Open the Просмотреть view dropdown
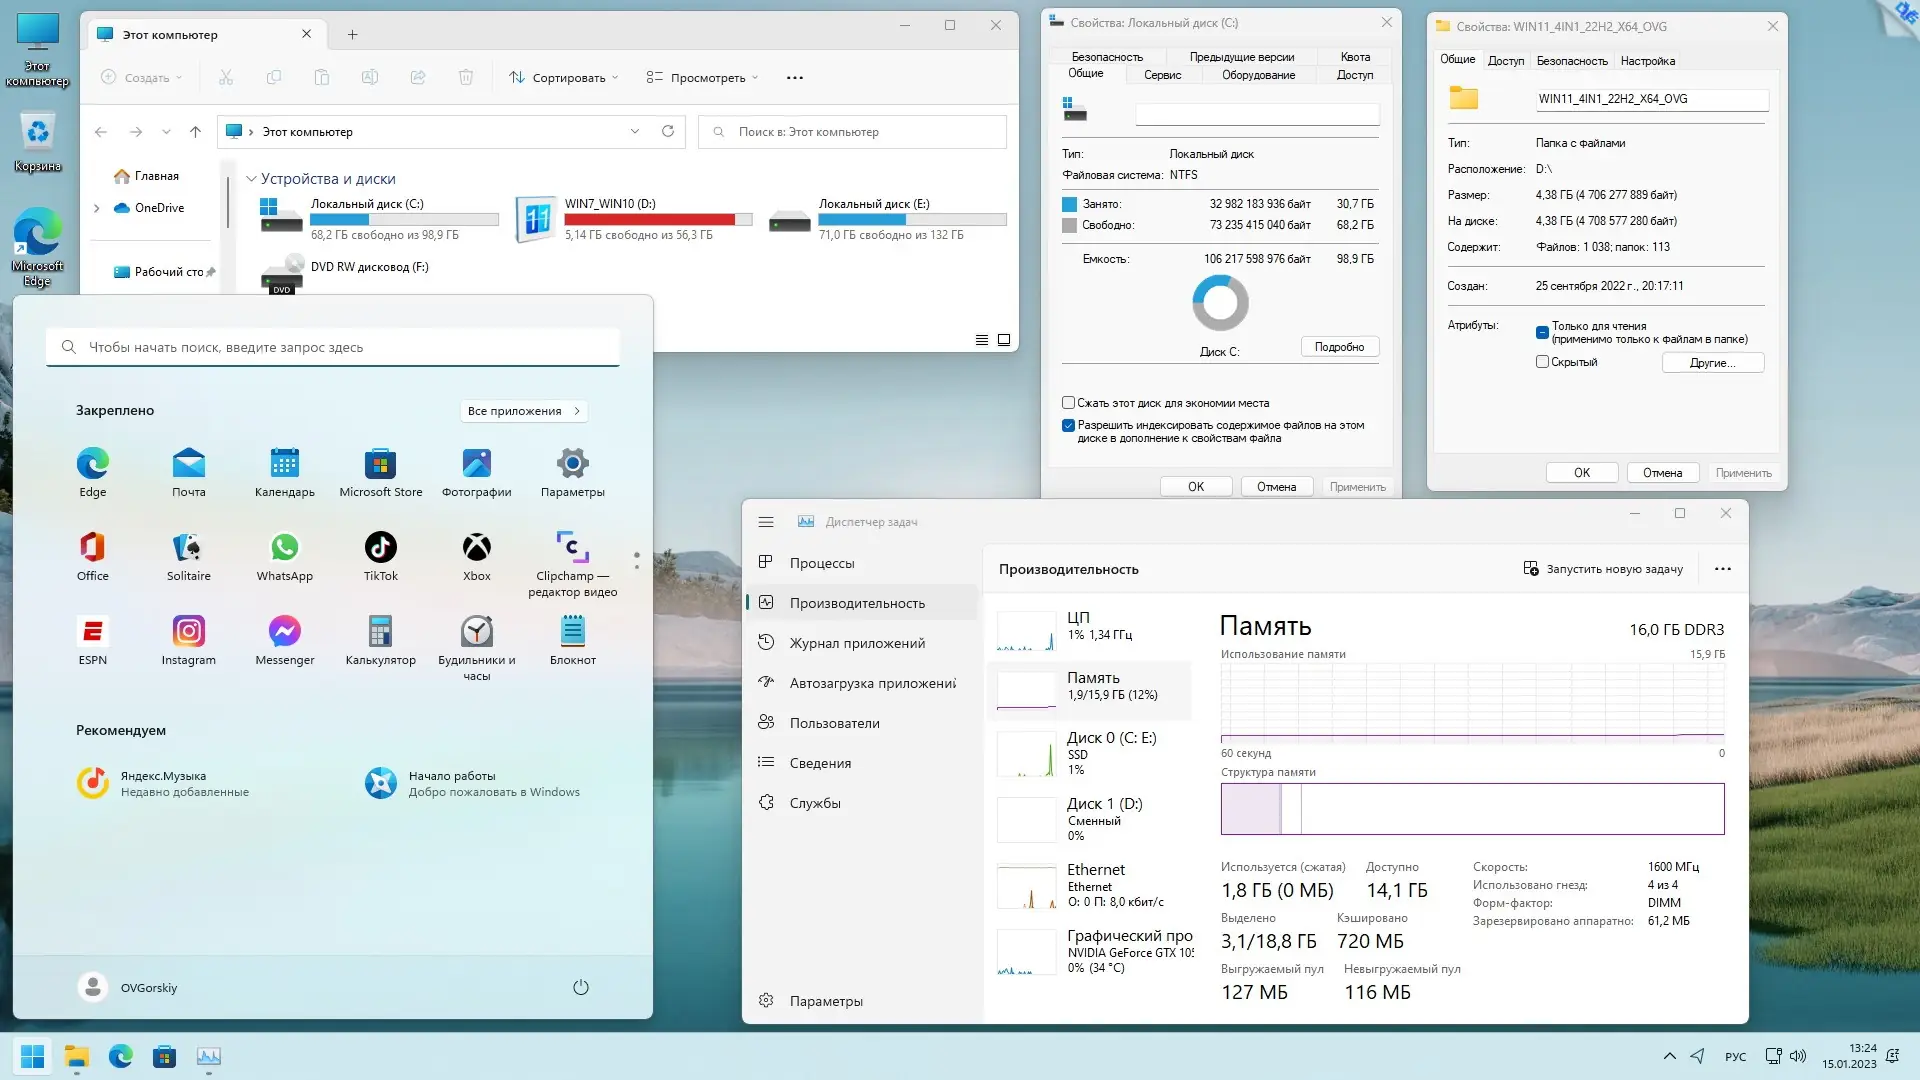This screenshot has height=1080, width=1920. tap(701, 77)
